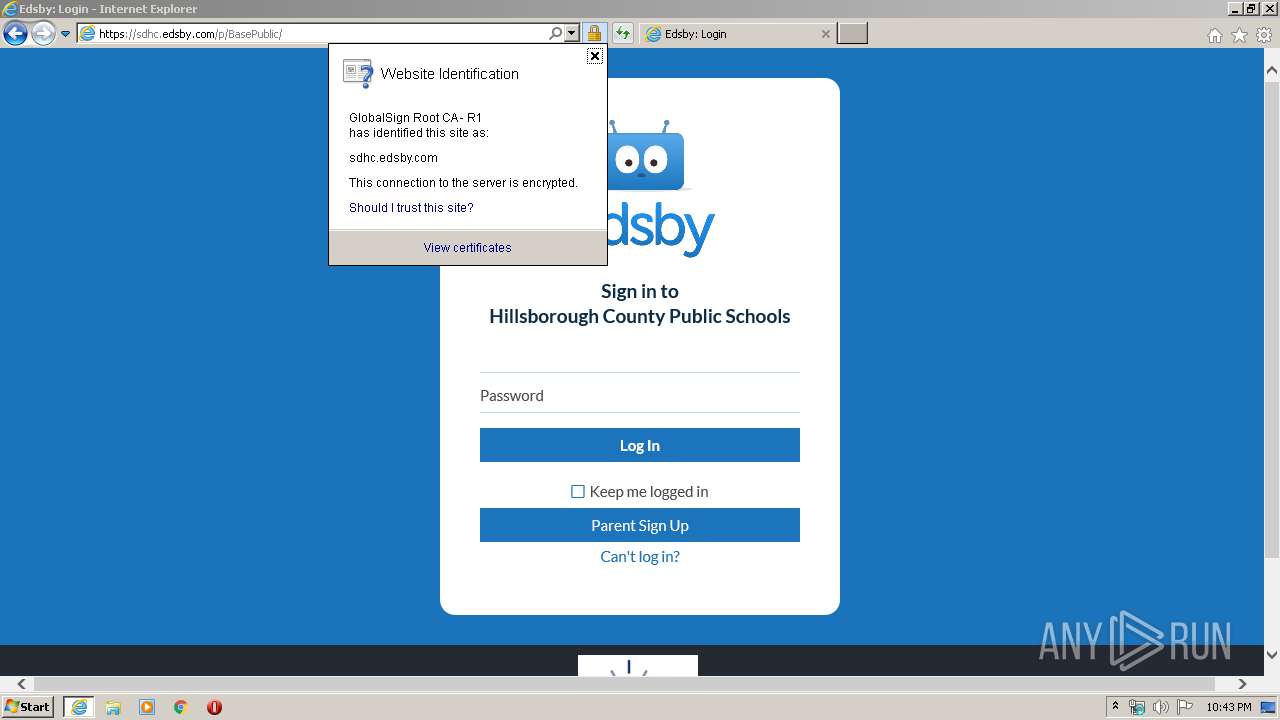Click vertical scrollbar up arrow
1280x720 pixels.
tap(1272, 71)
